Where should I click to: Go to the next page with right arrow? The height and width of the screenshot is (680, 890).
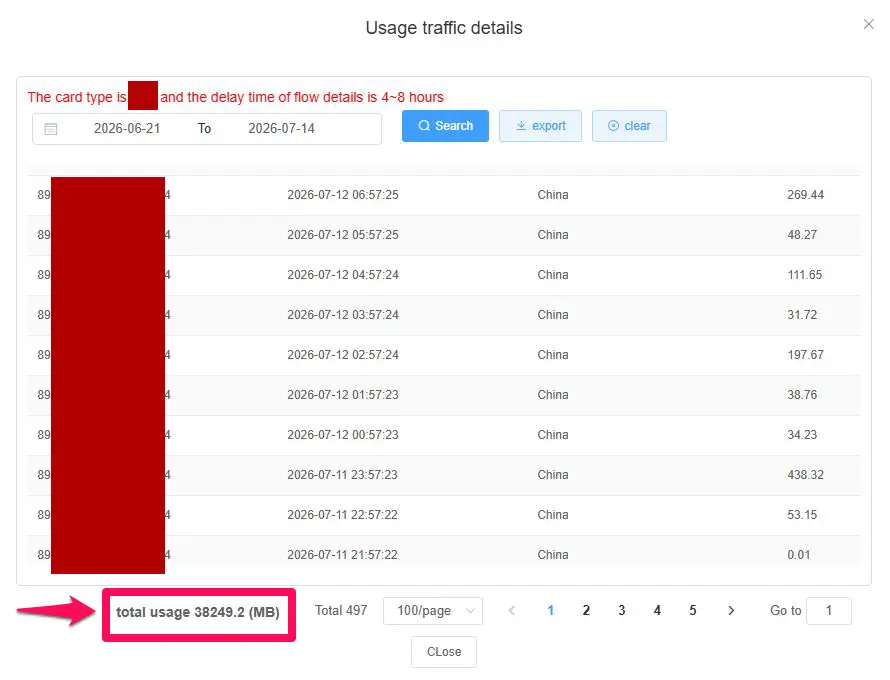tap(731, 611)
